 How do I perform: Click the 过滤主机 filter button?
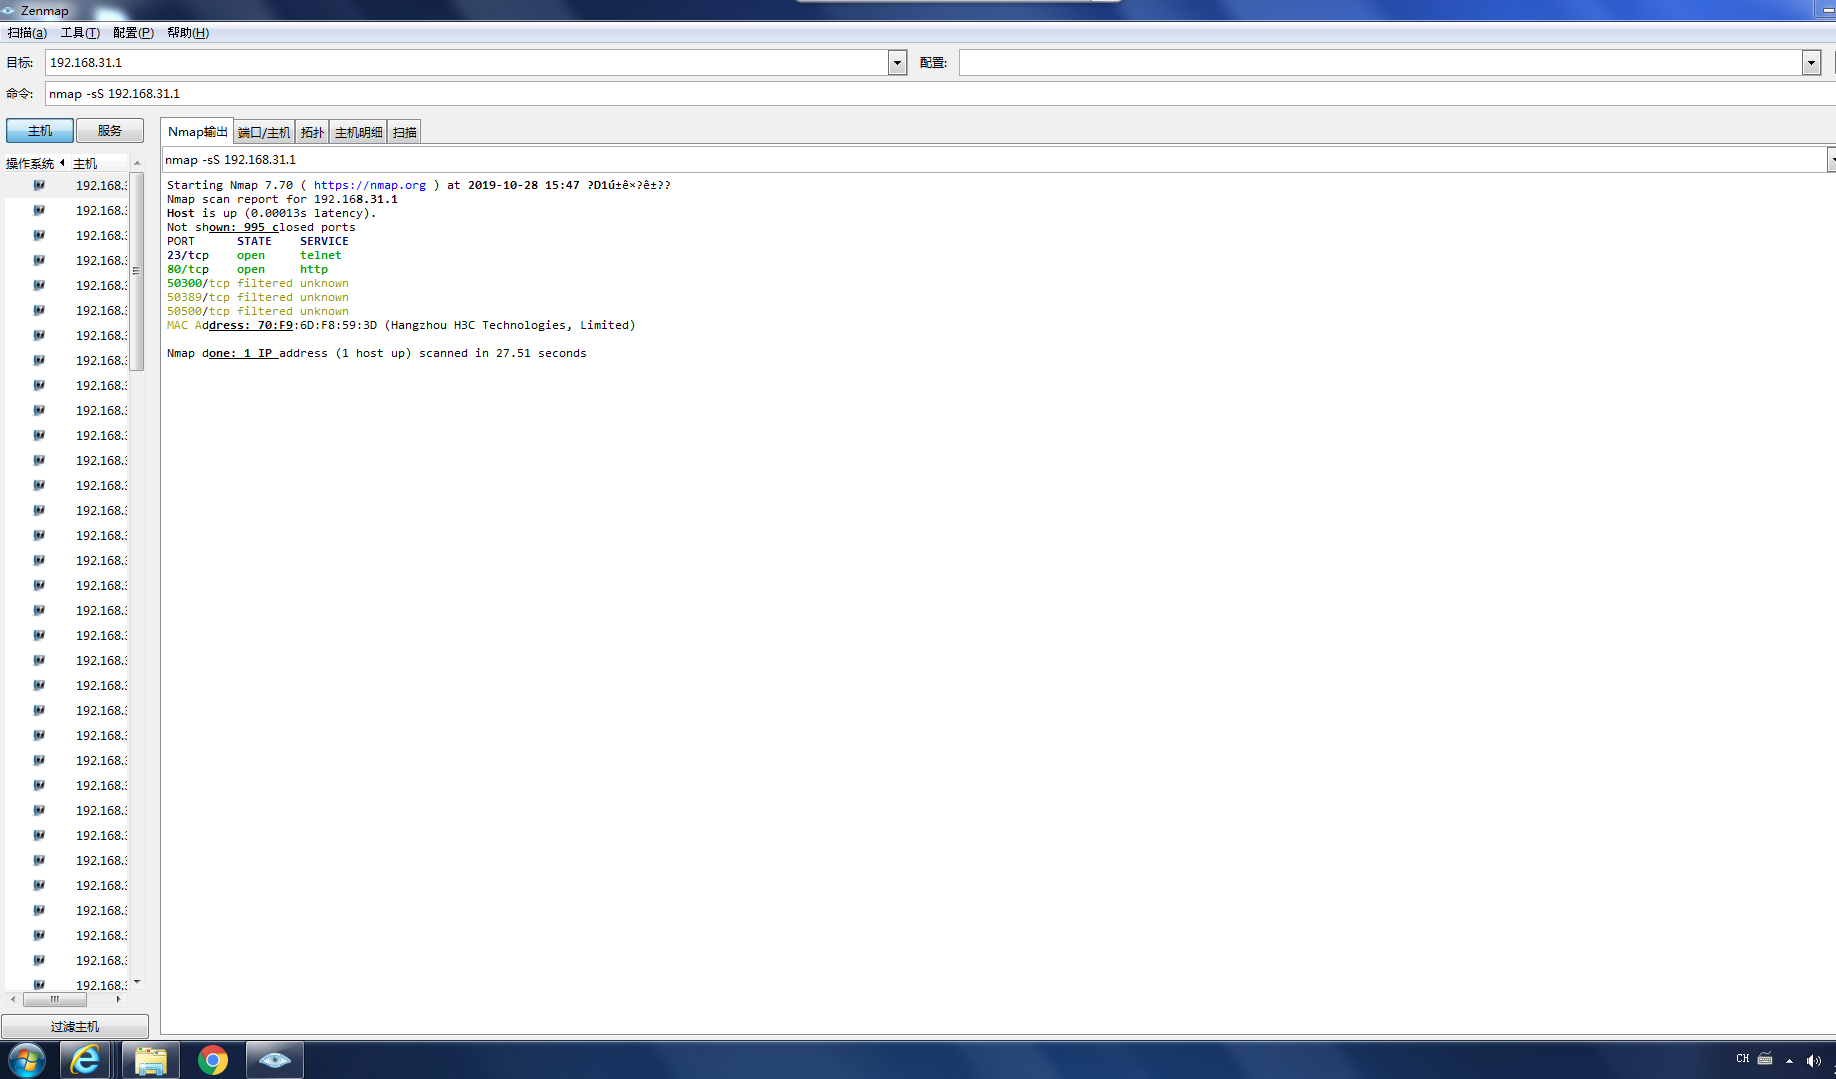pos(75,1027)
